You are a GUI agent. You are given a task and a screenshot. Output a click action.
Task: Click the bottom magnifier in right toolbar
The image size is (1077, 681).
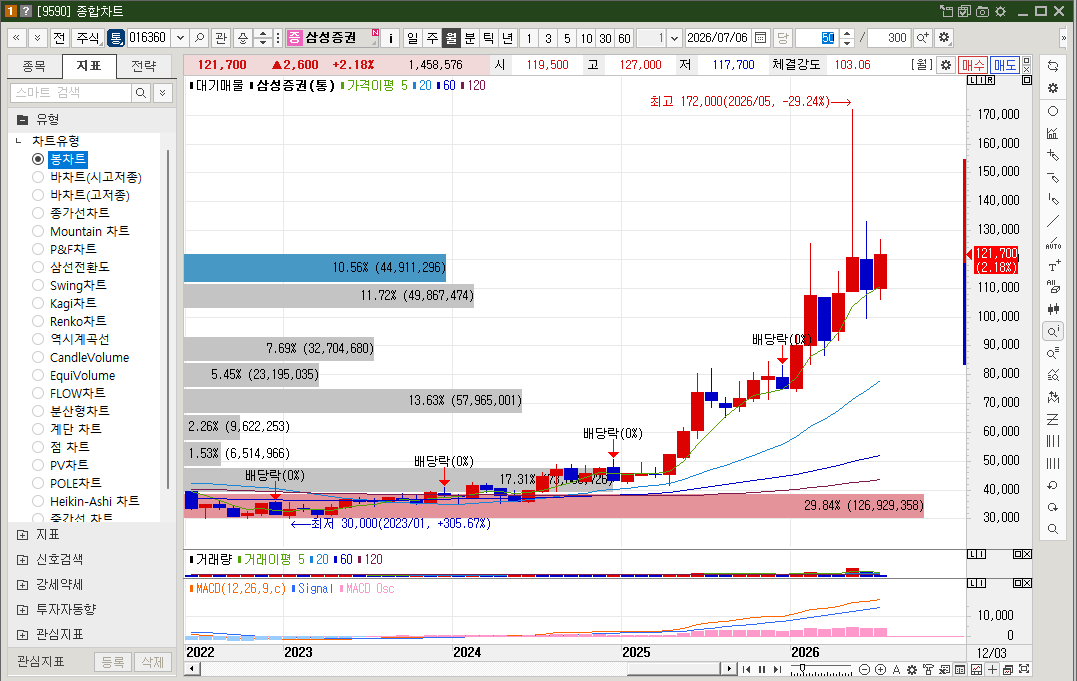click(x=1053, y=529)
